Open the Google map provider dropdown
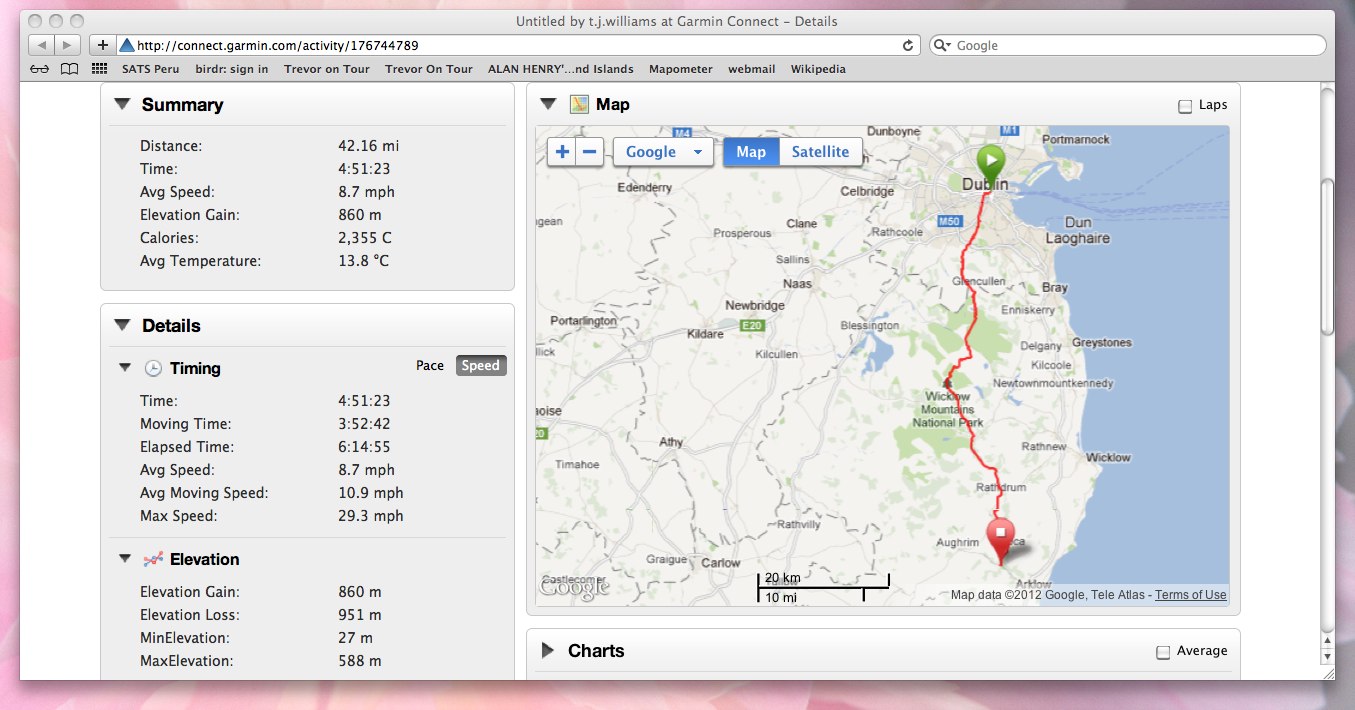This screenshot has height=710, width=1355. coord(663,152)
